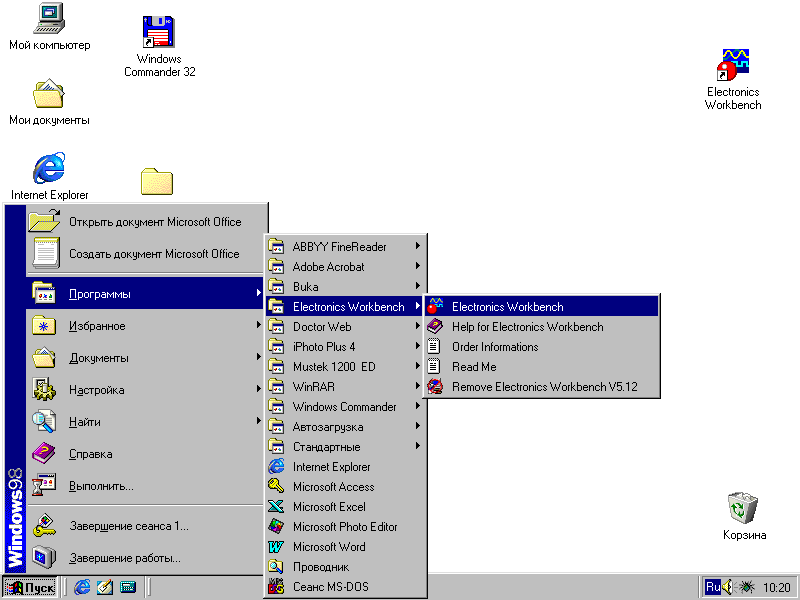Launch Internet Explorer from Programs menu
800x600 pixels.
coord(345,466)
